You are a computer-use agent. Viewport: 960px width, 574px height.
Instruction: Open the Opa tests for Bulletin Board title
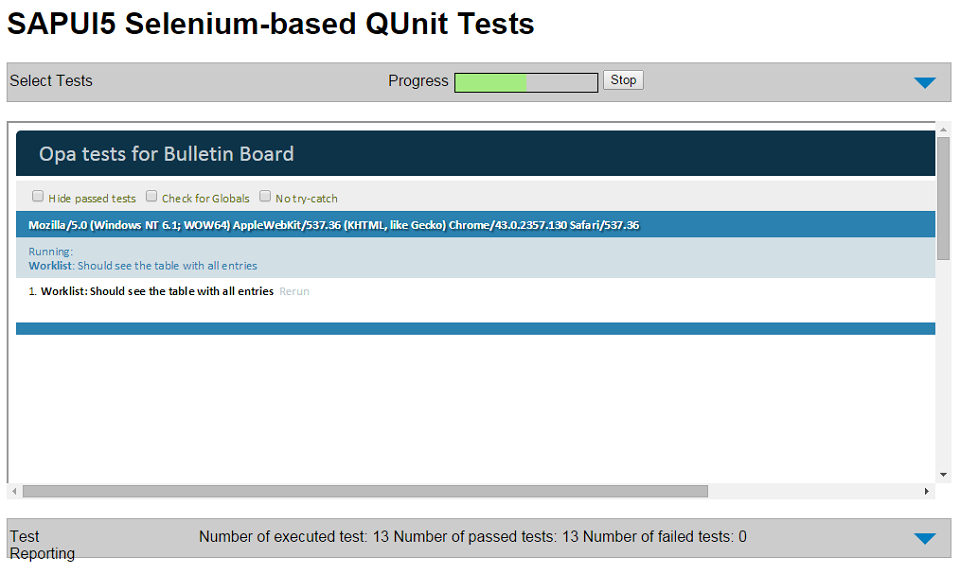pyautogui.click(x=166, y=154)
